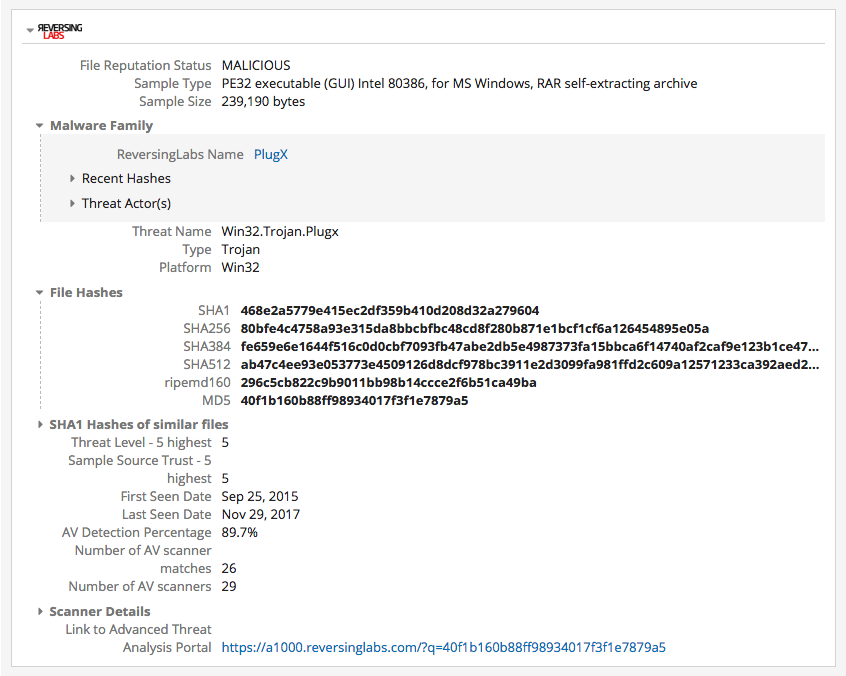Open the a1000.reversinglabs.com analysis portal link
846x676 pixels.
click(443, 647)
